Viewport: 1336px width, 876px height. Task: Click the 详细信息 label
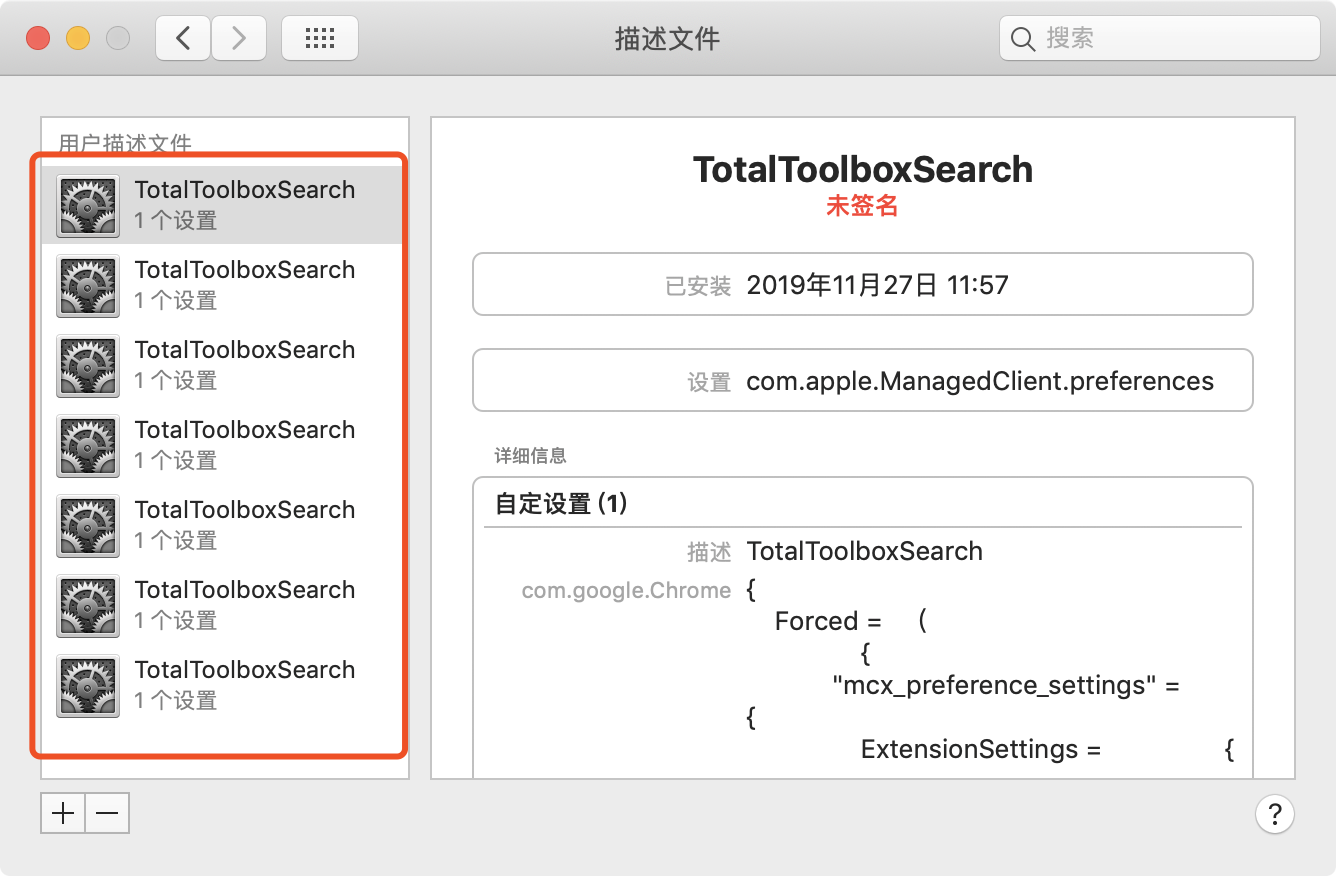pyautogui.click(x=531, y=456)
